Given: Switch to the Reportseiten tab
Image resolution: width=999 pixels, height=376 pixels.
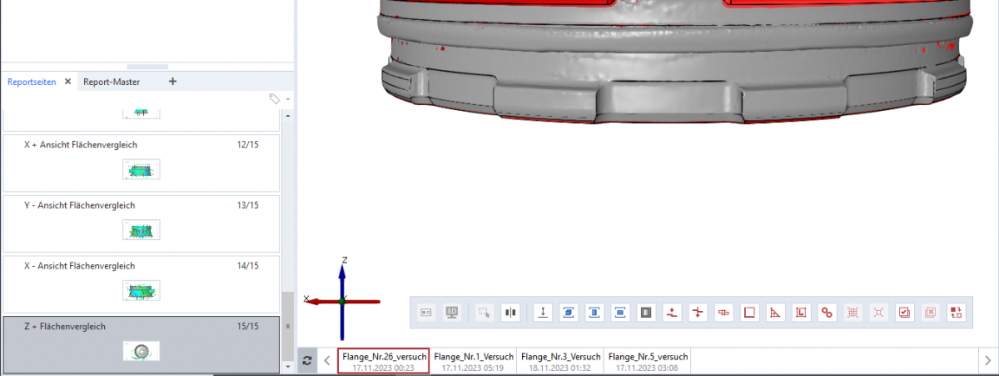Looking at the screenshot, I should [32, 82].
